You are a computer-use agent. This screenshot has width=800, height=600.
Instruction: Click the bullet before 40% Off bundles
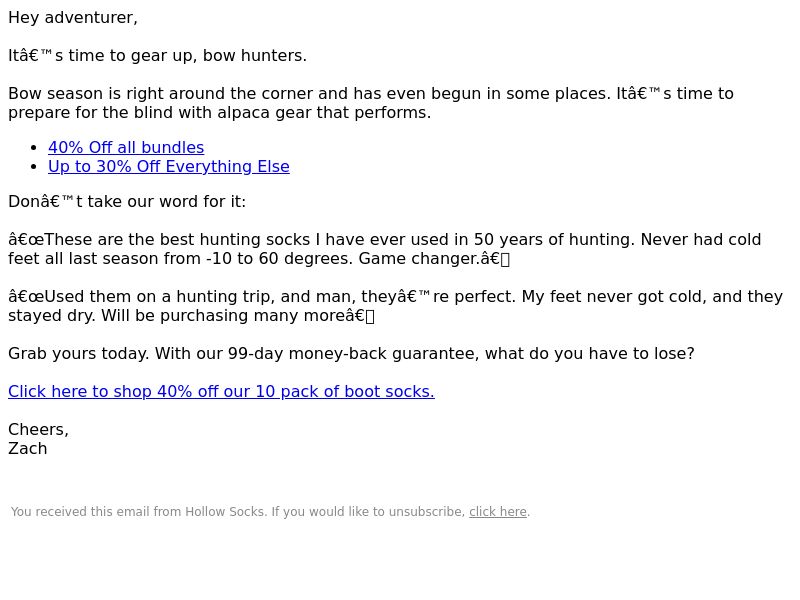[x=34, y=148]
